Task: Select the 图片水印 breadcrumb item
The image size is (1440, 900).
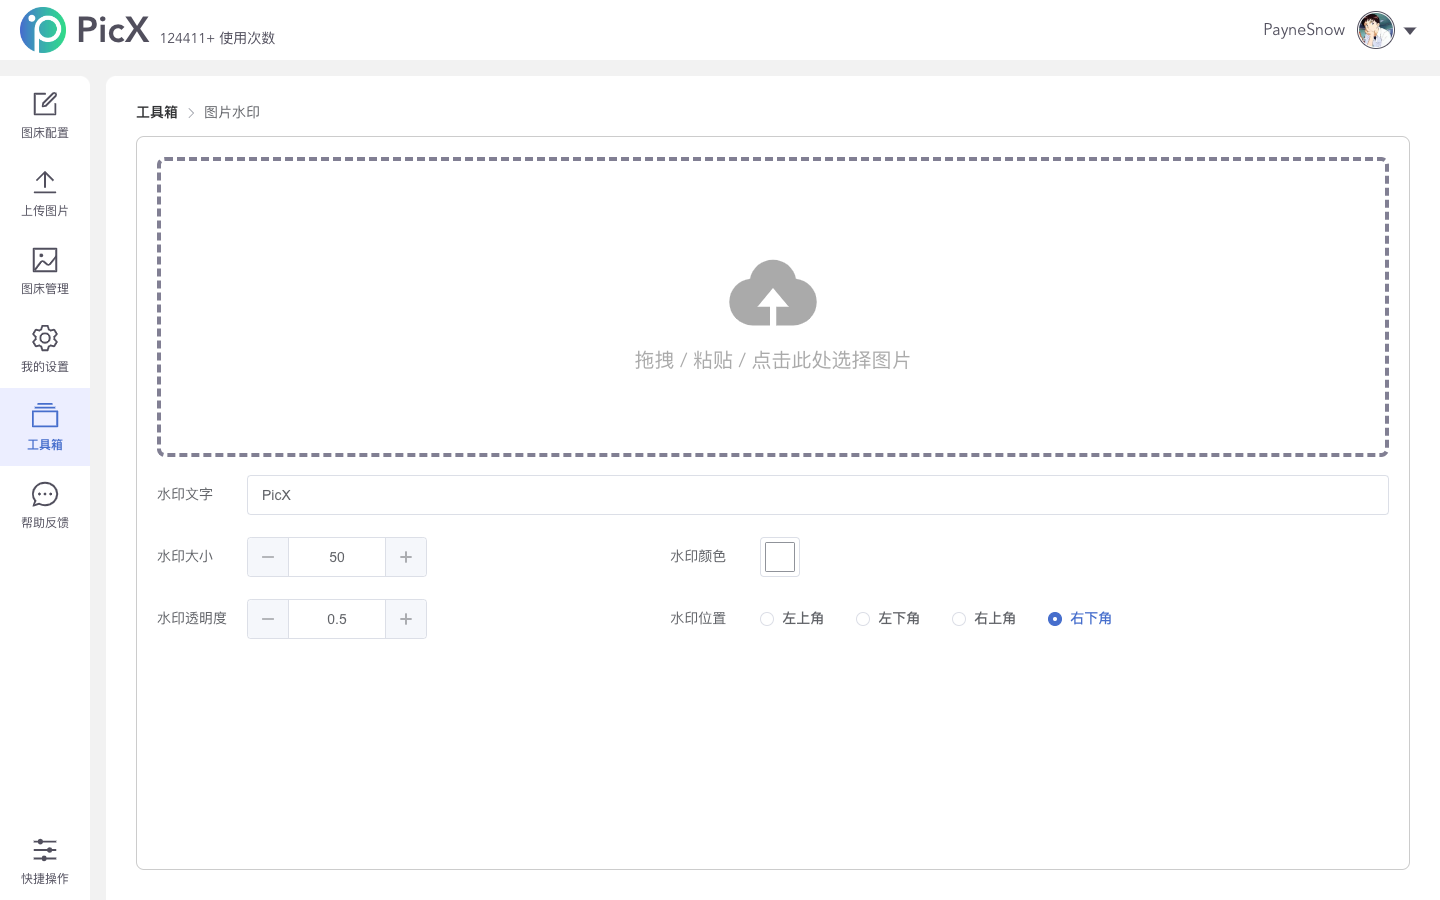Action: pos(232,112)
